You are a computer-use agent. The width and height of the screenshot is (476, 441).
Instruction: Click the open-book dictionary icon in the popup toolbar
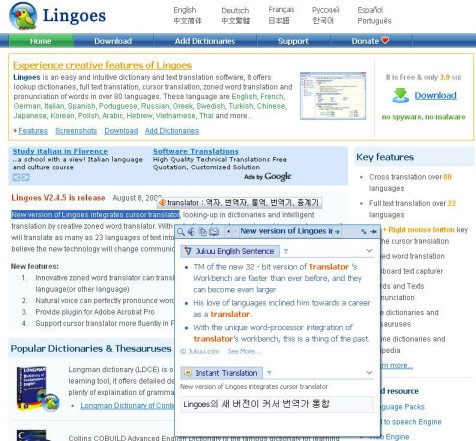coord(214,232)
